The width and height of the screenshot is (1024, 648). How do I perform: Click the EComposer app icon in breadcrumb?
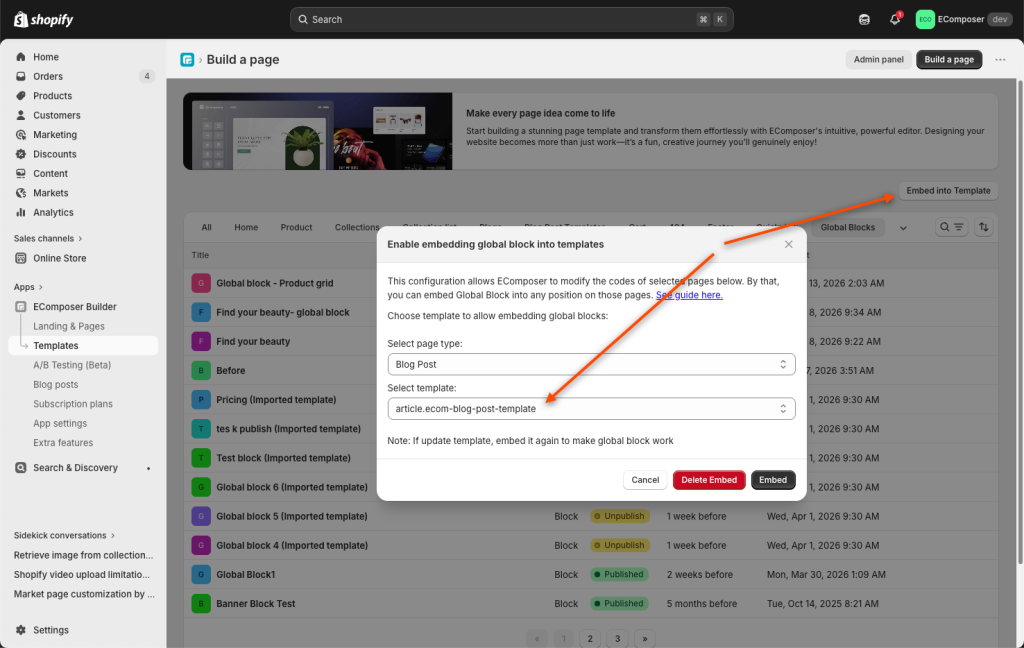coord(187,60)
